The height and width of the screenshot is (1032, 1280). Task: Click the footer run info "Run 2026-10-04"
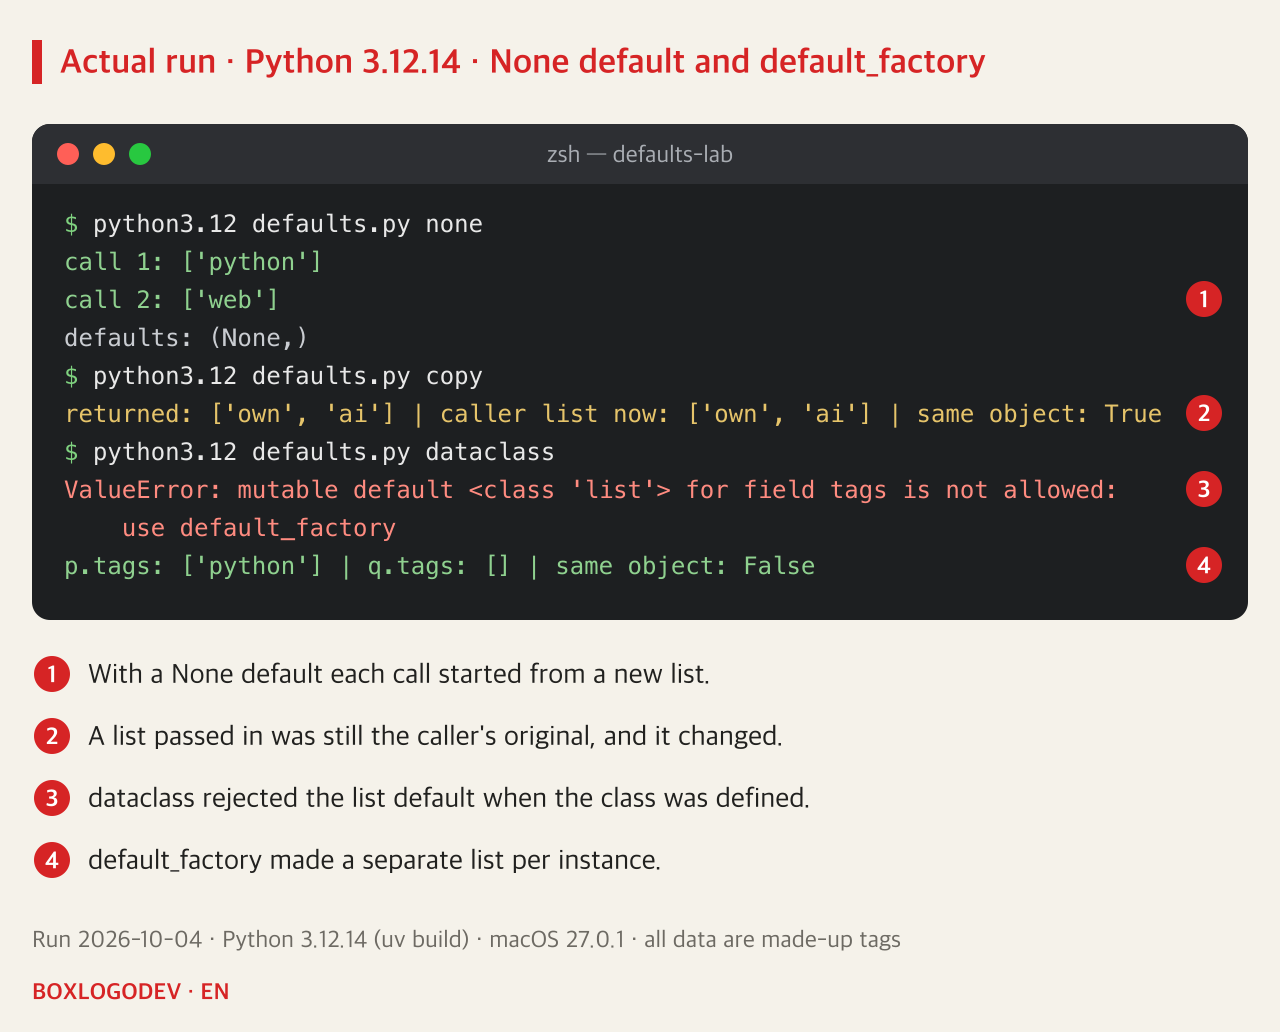click(x=117, y=940)
